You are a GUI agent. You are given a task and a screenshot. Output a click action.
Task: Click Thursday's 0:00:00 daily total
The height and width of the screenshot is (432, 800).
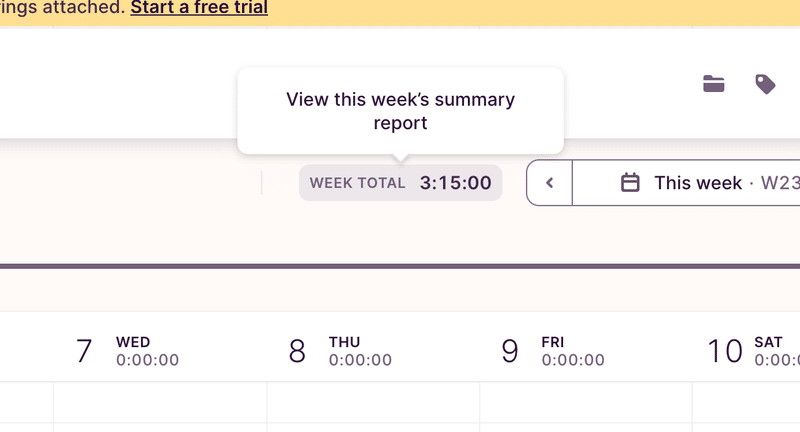point(360,360)
